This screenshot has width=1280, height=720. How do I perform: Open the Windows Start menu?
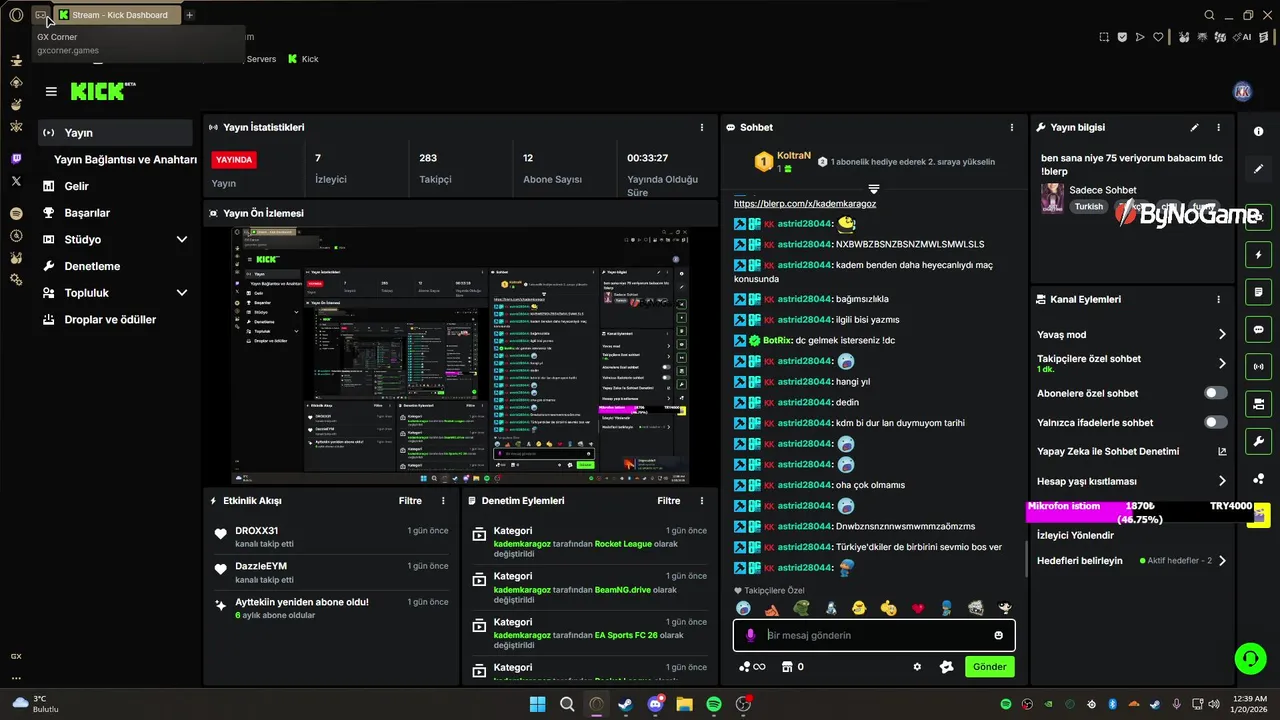click(x=537, y=704)
